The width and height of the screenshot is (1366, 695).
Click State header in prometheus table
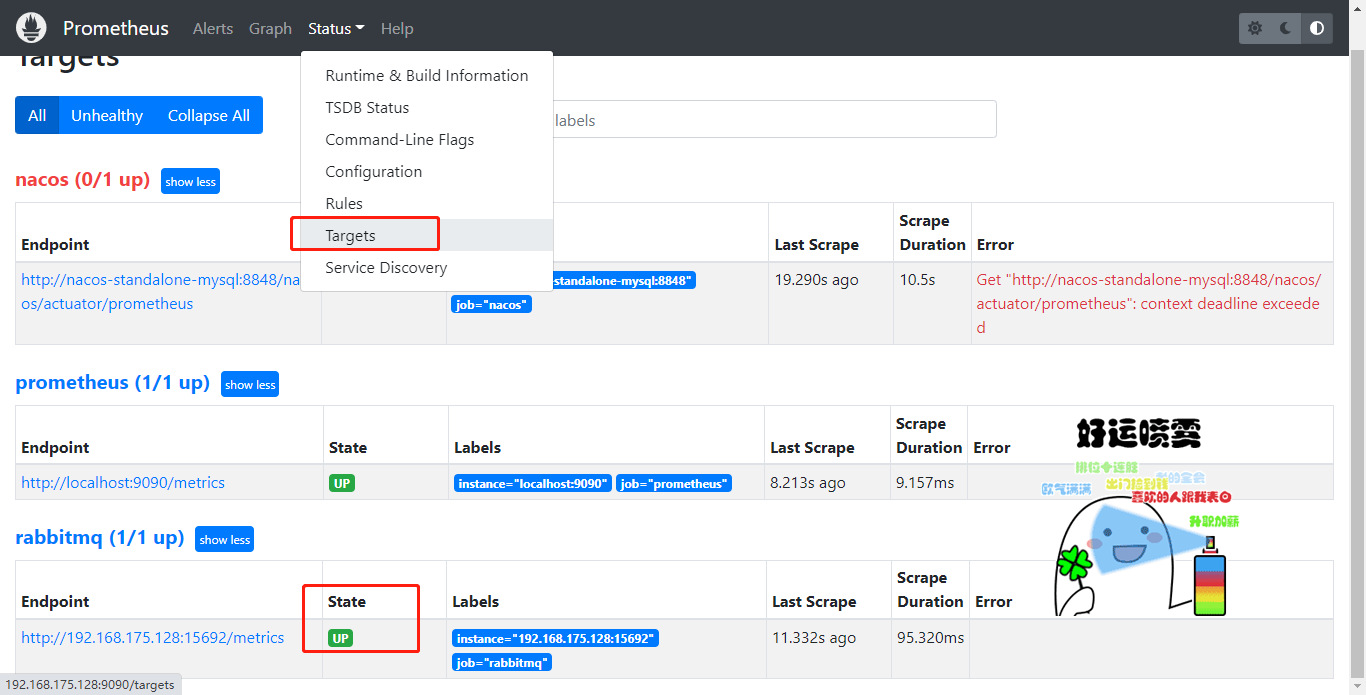(x=348, y=447)
